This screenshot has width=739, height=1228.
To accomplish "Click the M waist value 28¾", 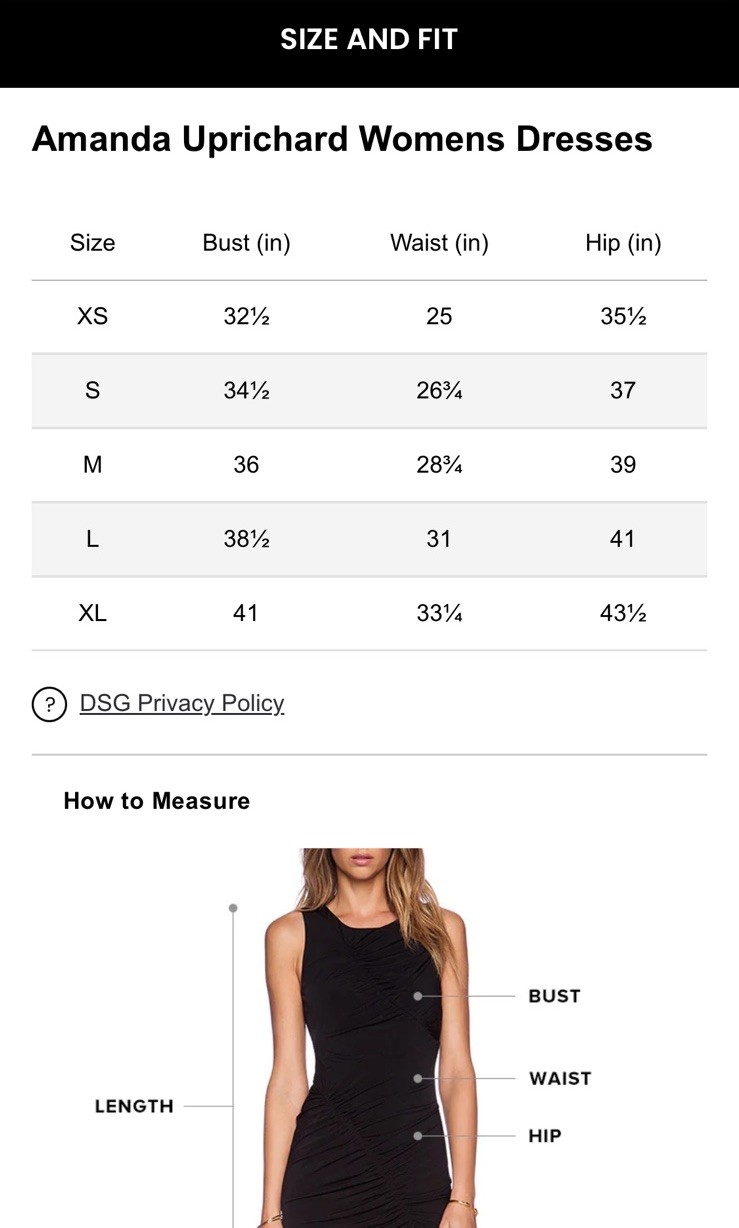I will 439,464.
